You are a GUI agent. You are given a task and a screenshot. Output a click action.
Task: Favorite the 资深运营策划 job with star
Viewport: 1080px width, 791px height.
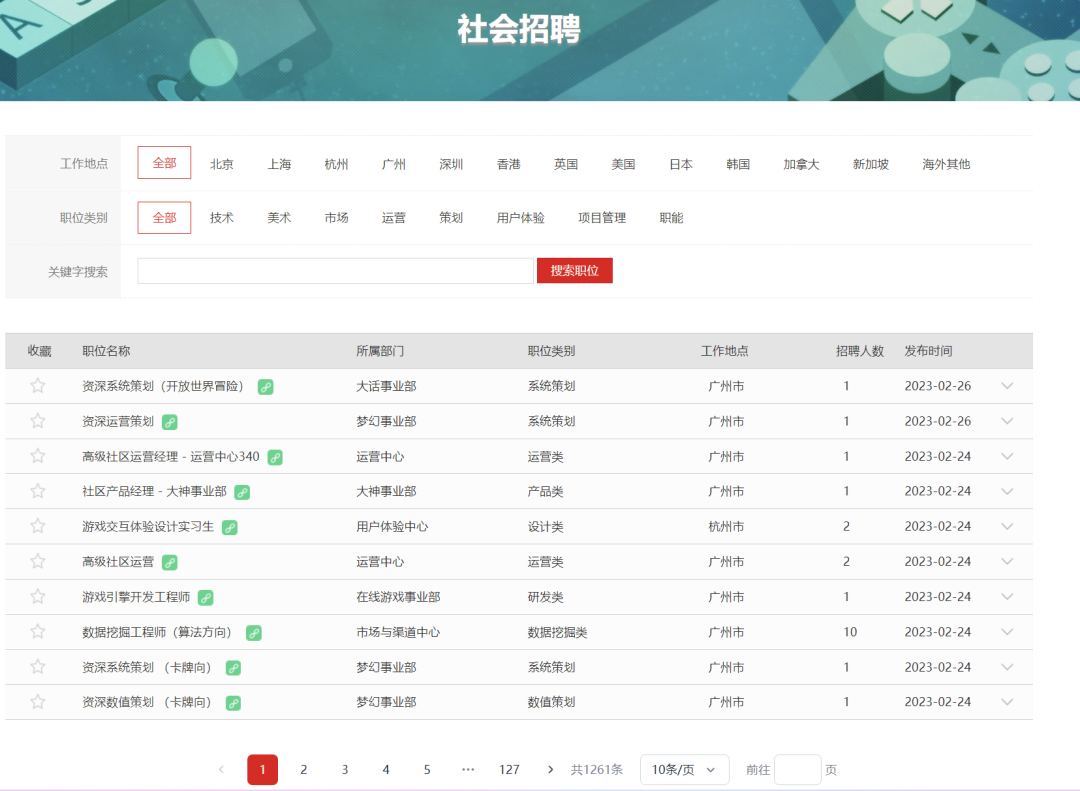click(38, 421)
